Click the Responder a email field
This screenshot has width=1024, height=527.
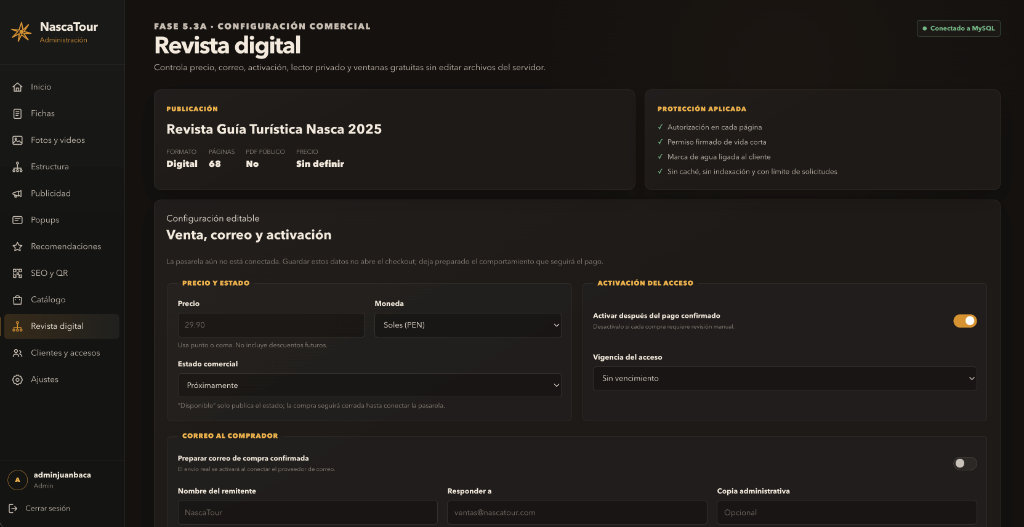coord(577,513)
